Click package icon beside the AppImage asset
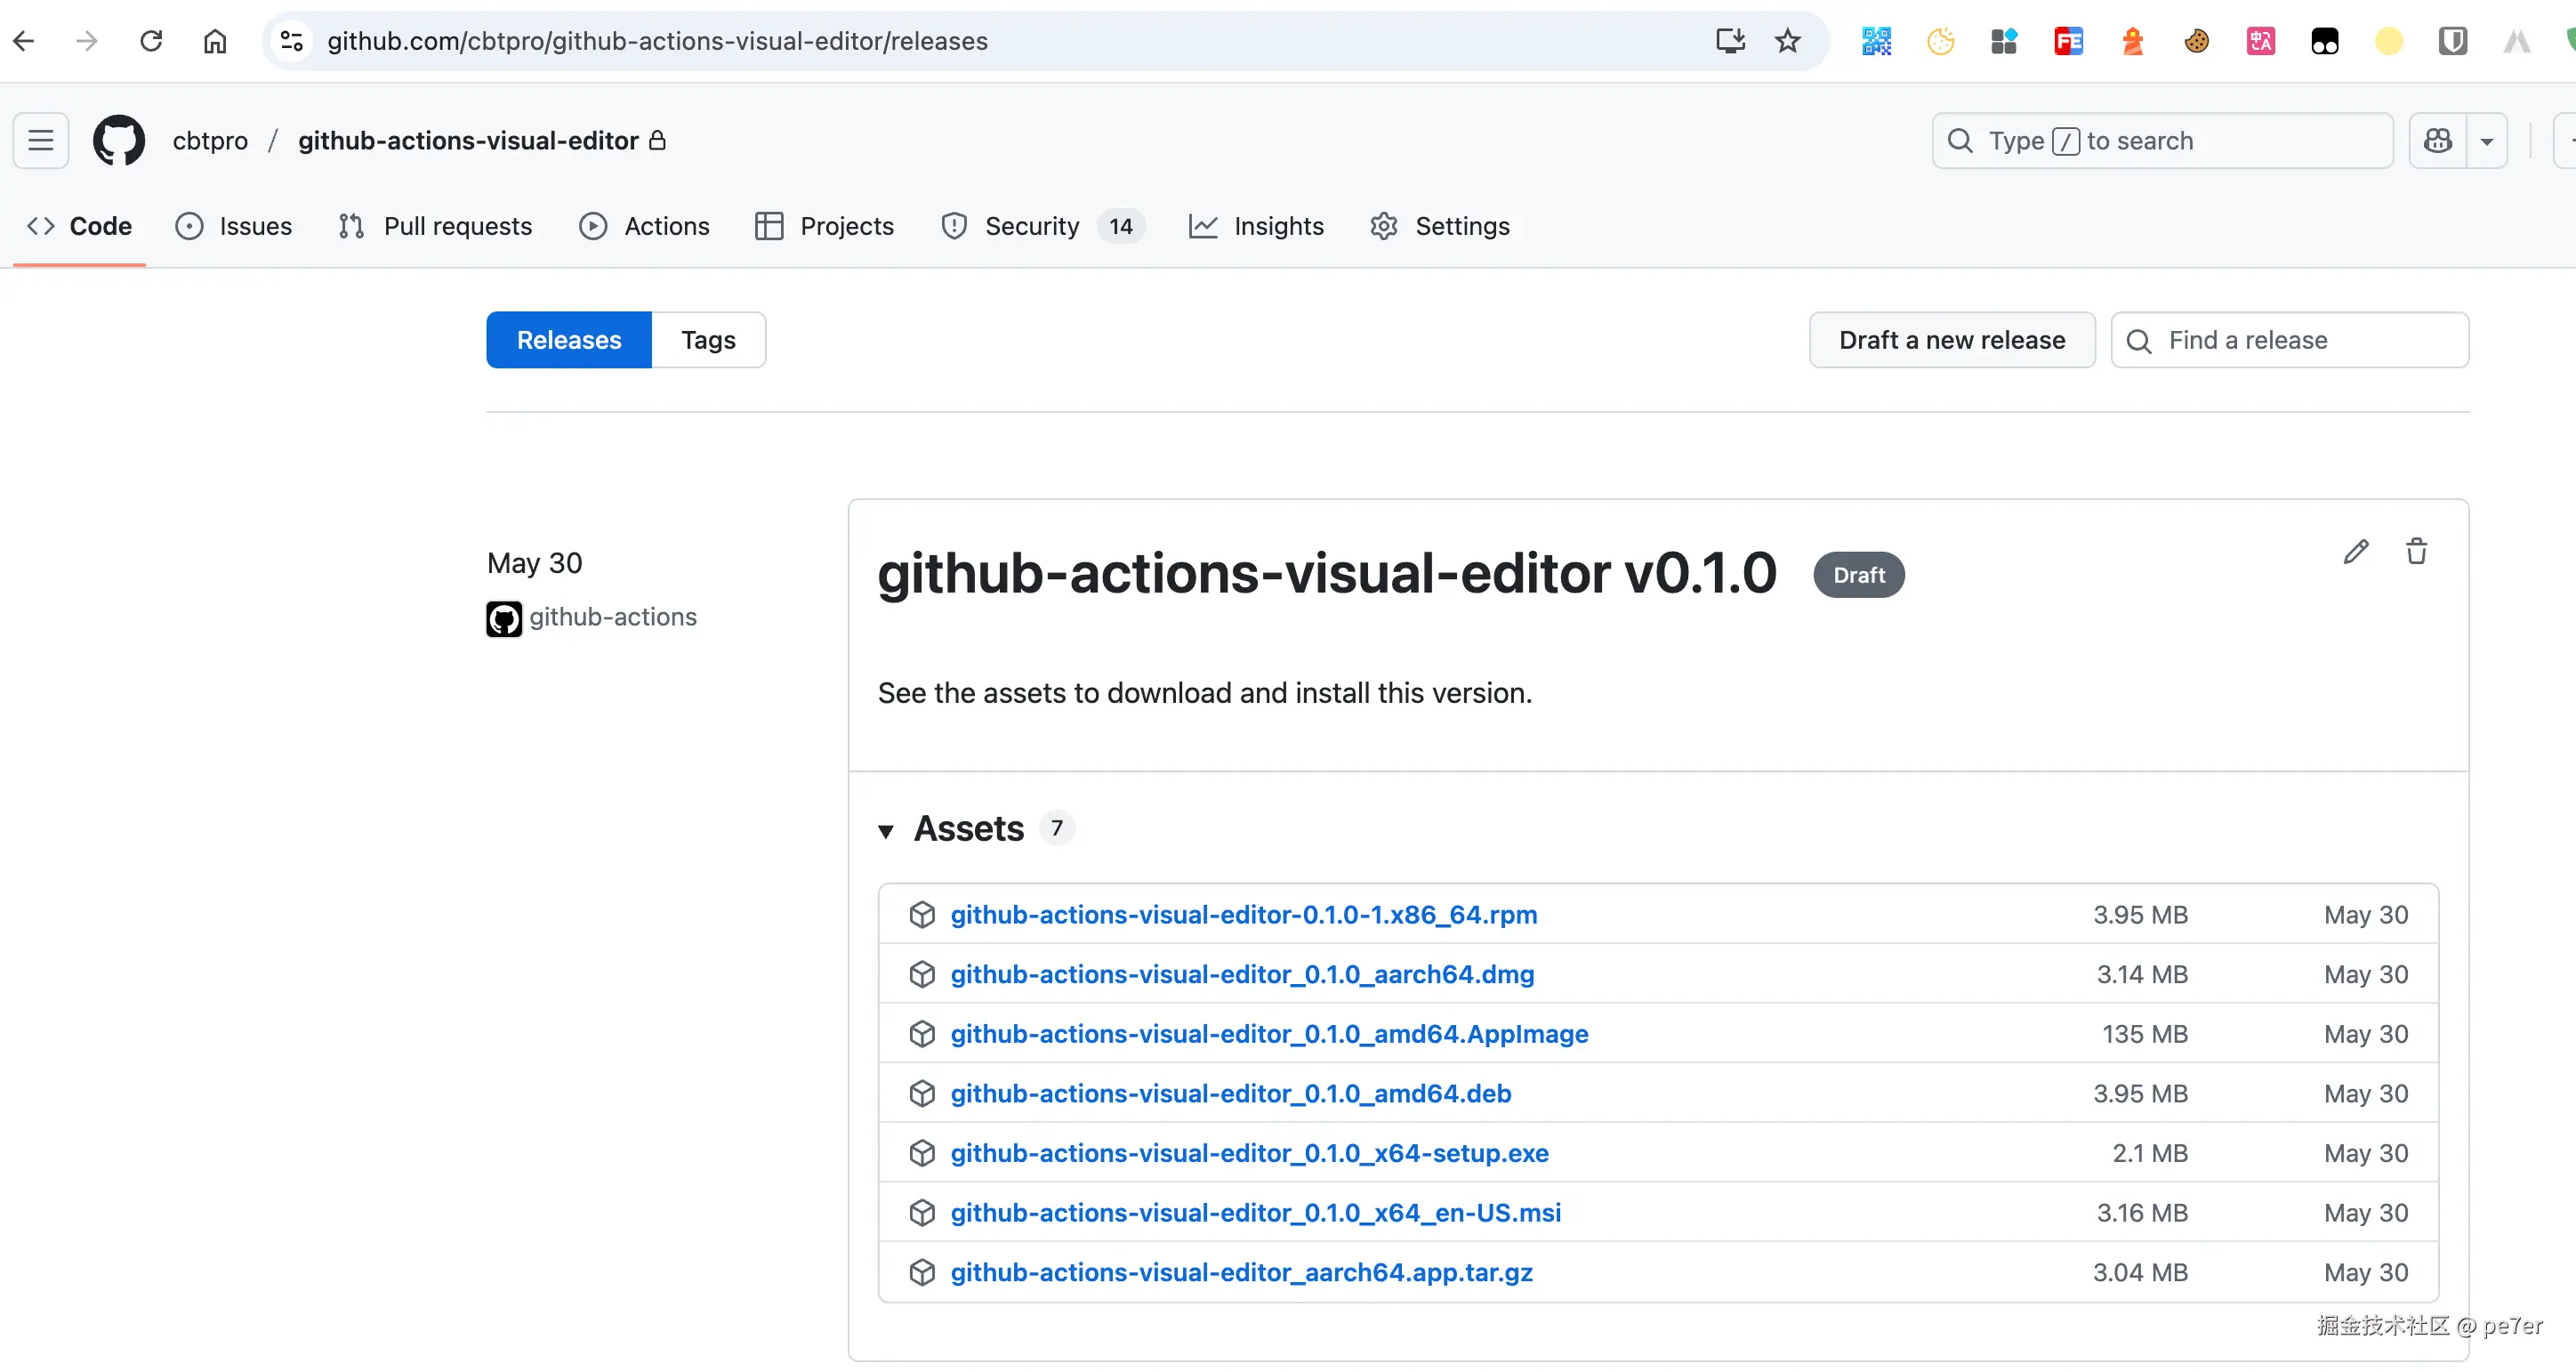2576x1372 pixels. [922, 1033]
